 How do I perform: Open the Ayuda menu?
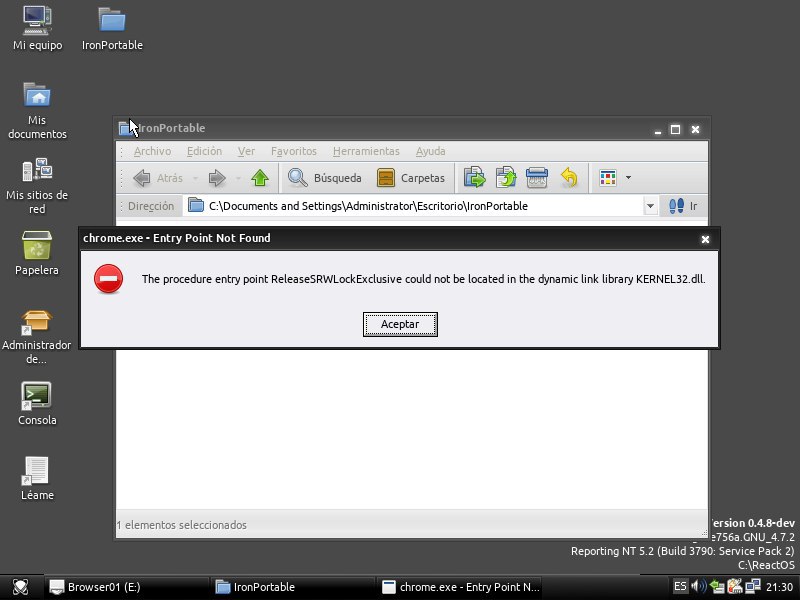430,152
